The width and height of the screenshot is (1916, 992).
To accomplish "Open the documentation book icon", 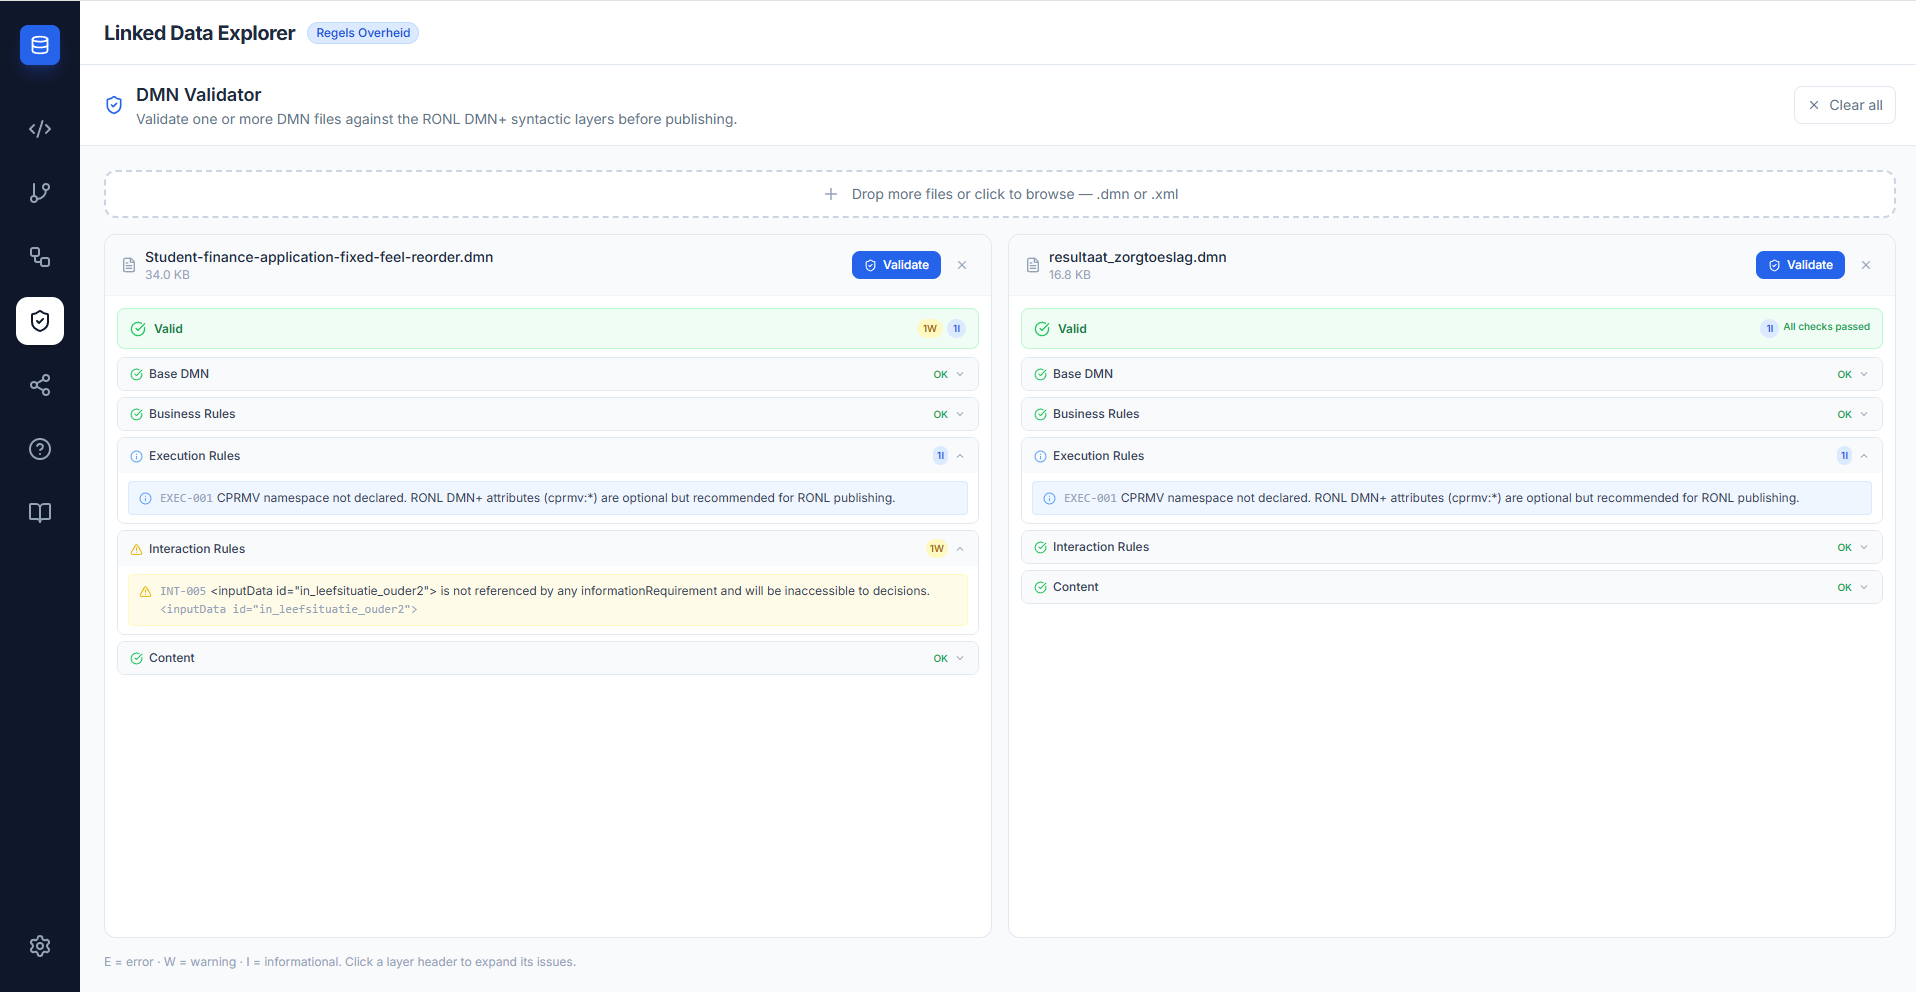I will pyautogui.click(x=40, y=513).
